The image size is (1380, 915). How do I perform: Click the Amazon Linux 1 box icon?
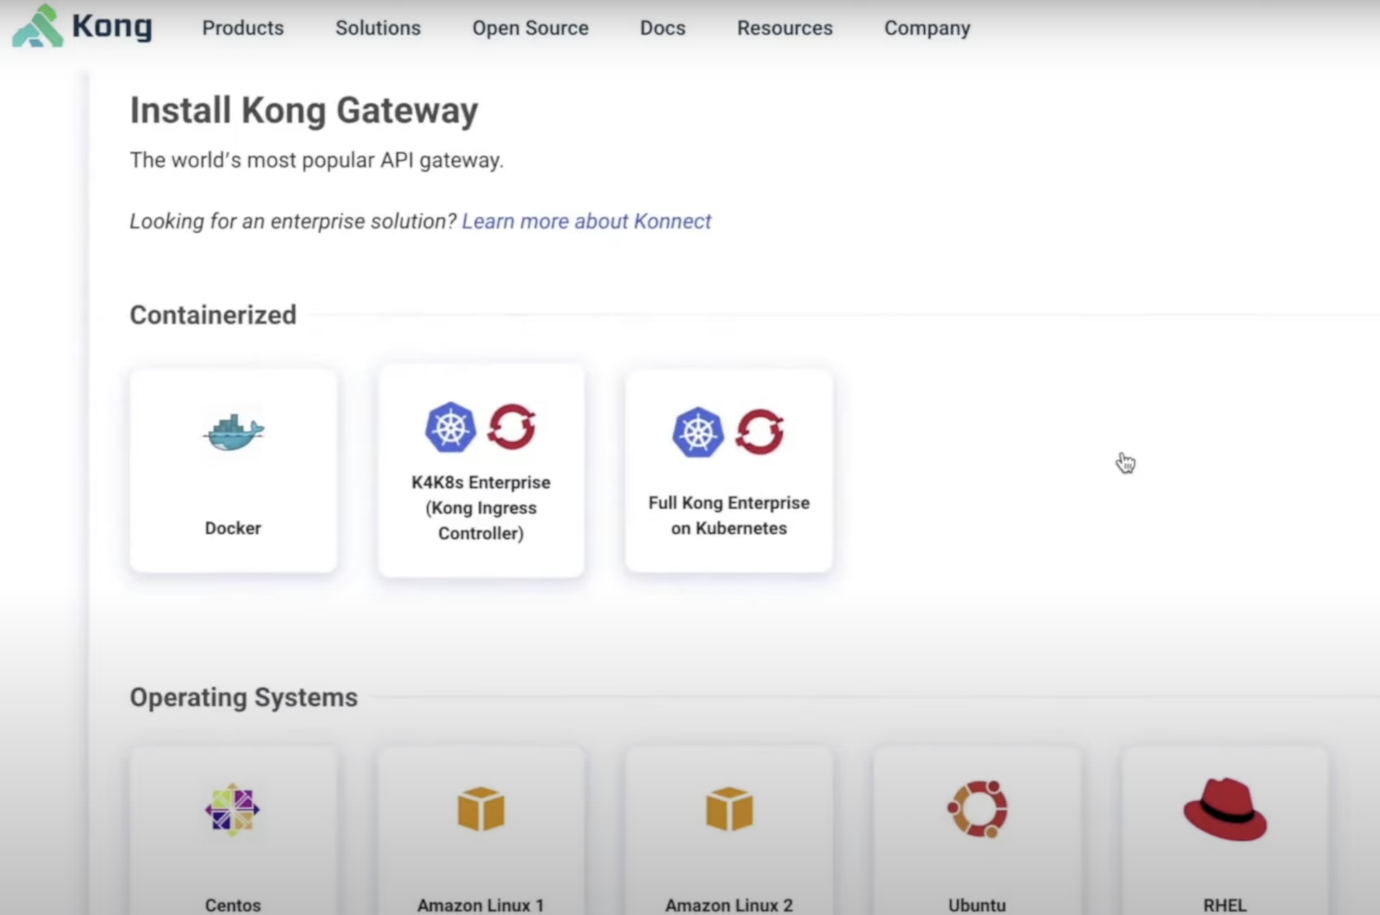480,809
